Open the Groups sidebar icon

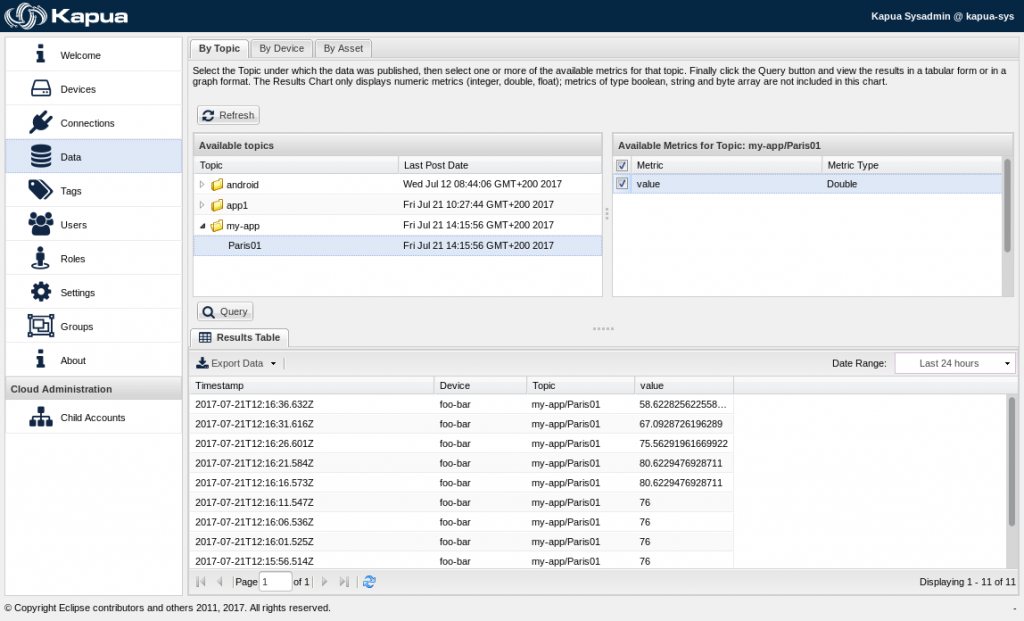[40, 326]
